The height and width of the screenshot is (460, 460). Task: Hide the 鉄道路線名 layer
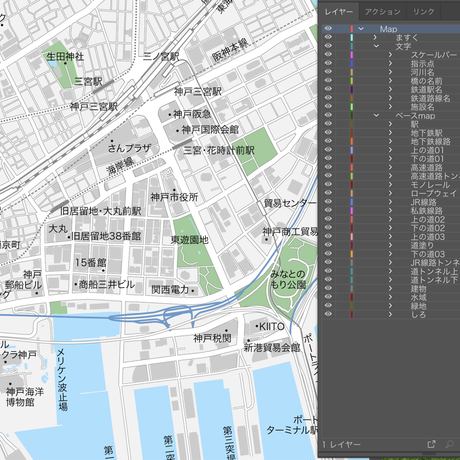(x=328, y=98)
